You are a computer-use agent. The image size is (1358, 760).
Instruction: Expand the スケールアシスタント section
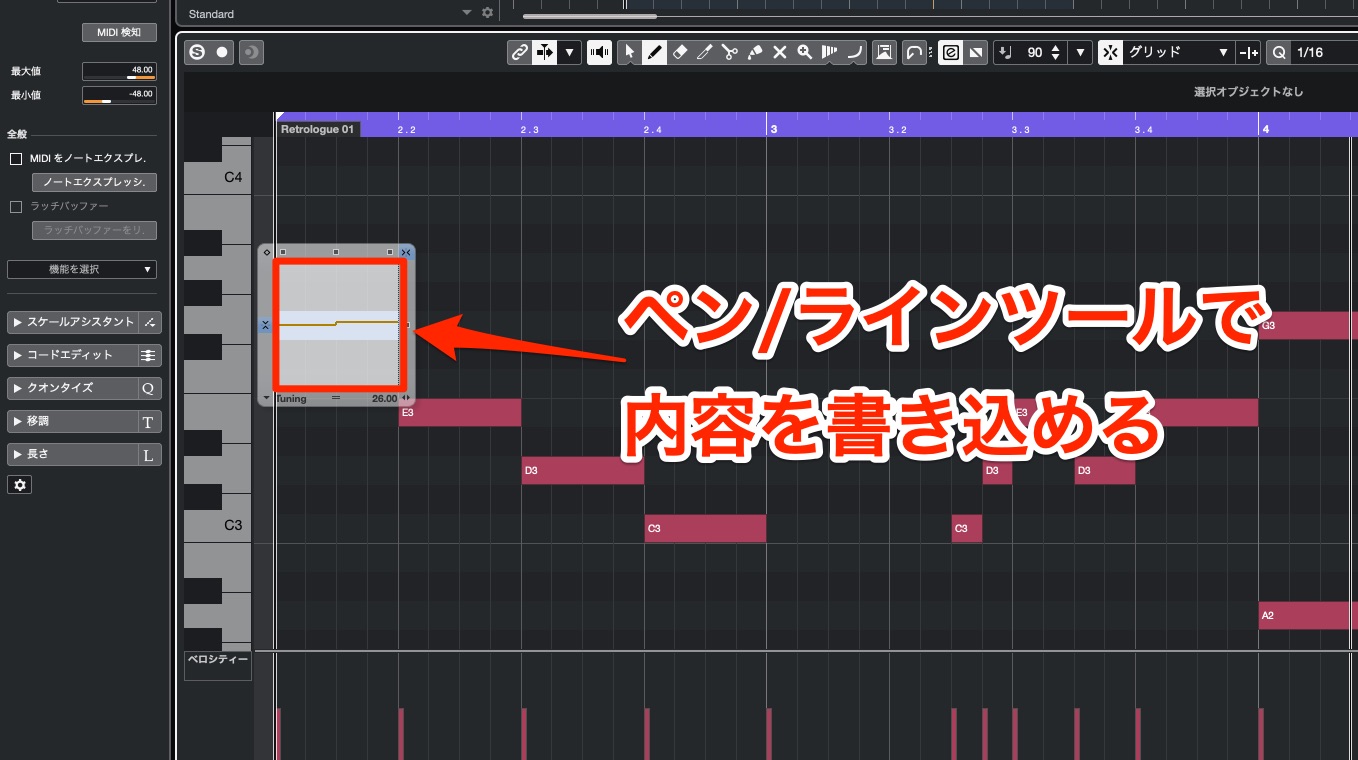pyautogui.click(x=72, y=322)
